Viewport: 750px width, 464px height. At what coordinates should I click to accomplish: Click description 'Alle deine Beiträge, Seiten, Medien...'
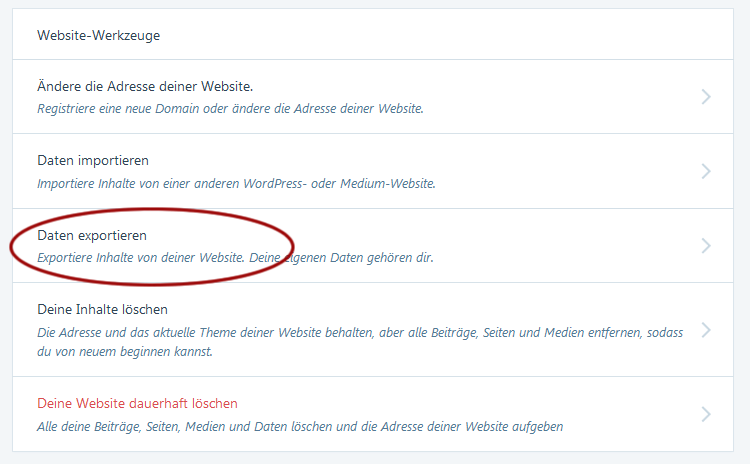(x=300, y=426)
